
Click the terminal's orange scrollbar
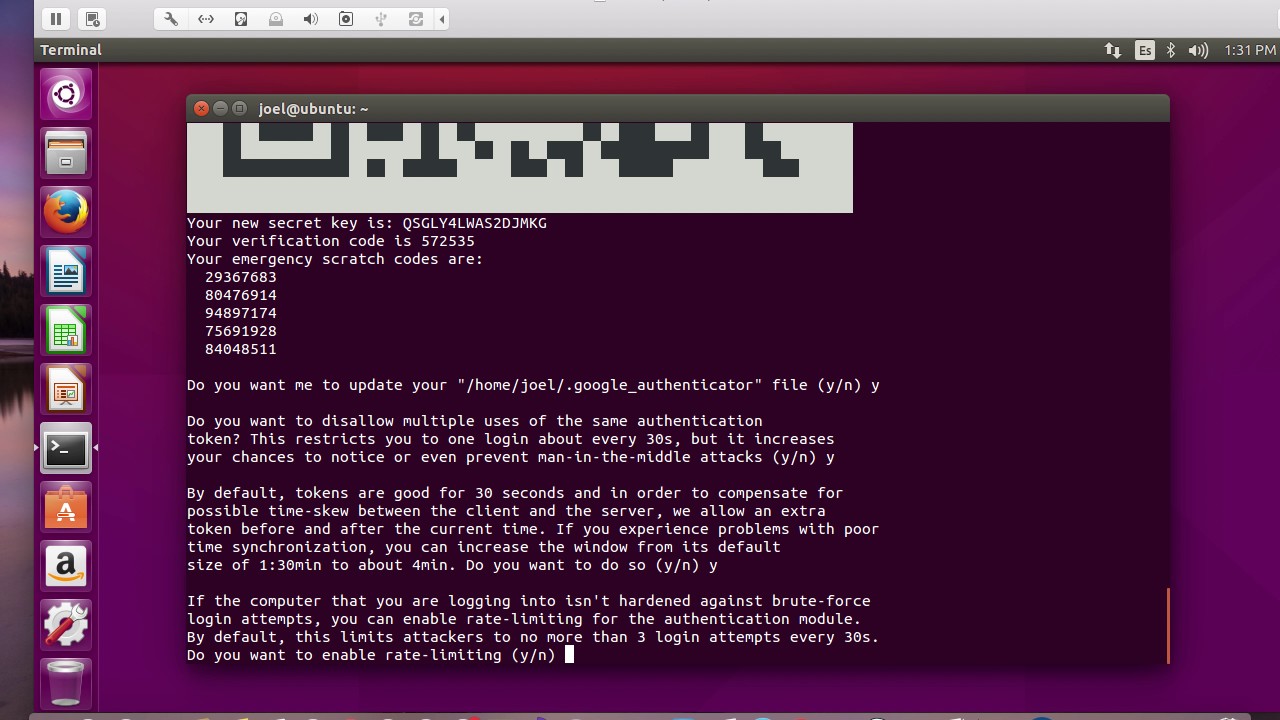pos(1167,626)
